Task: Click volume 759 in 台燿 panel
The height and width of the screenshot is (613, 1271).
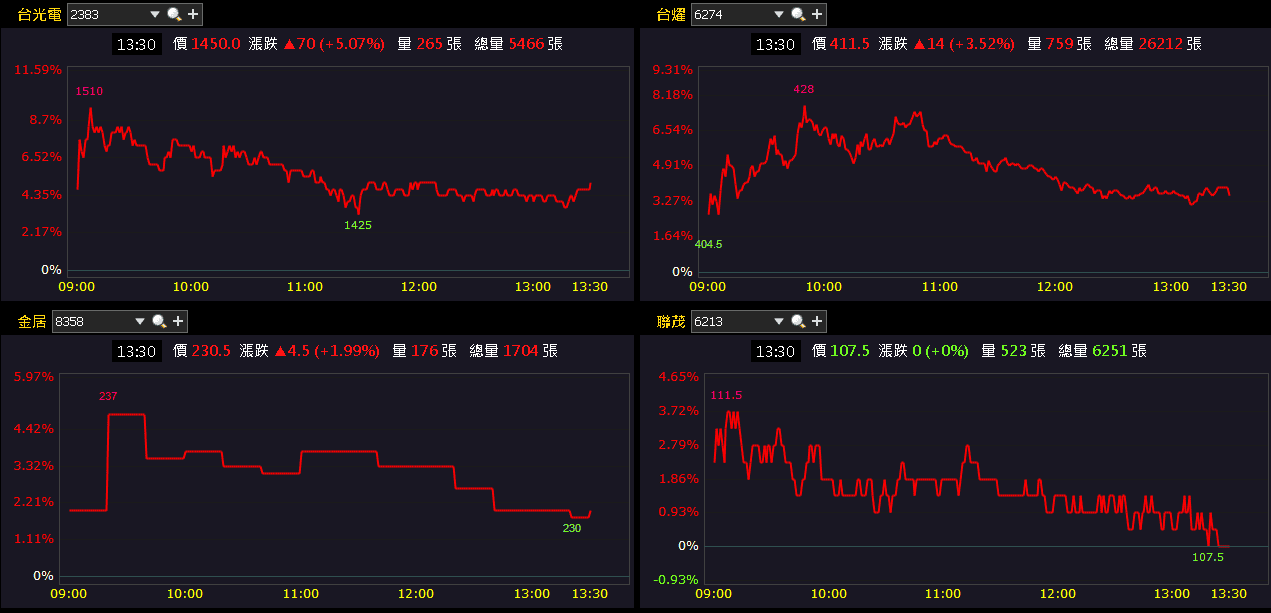Action: 1061,44
